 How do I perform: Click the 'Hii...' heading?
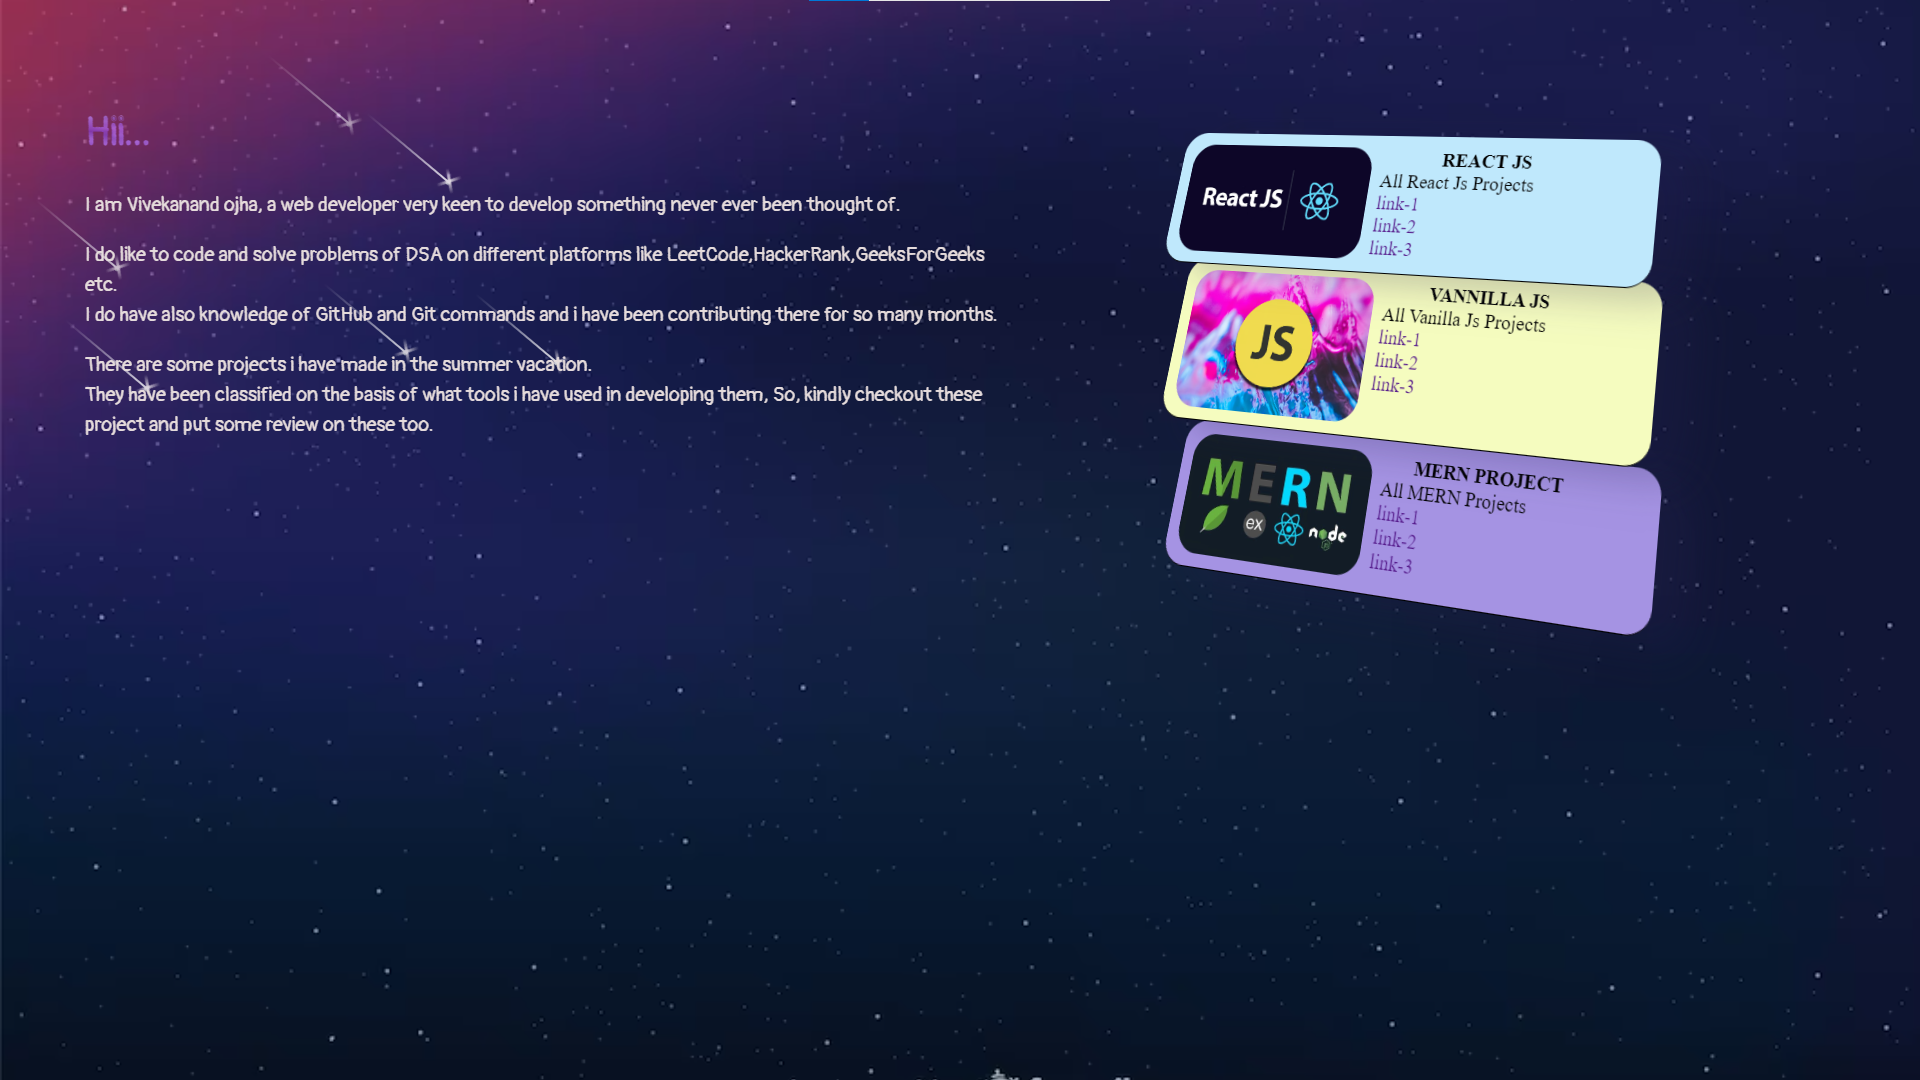[x=117, y=131]
